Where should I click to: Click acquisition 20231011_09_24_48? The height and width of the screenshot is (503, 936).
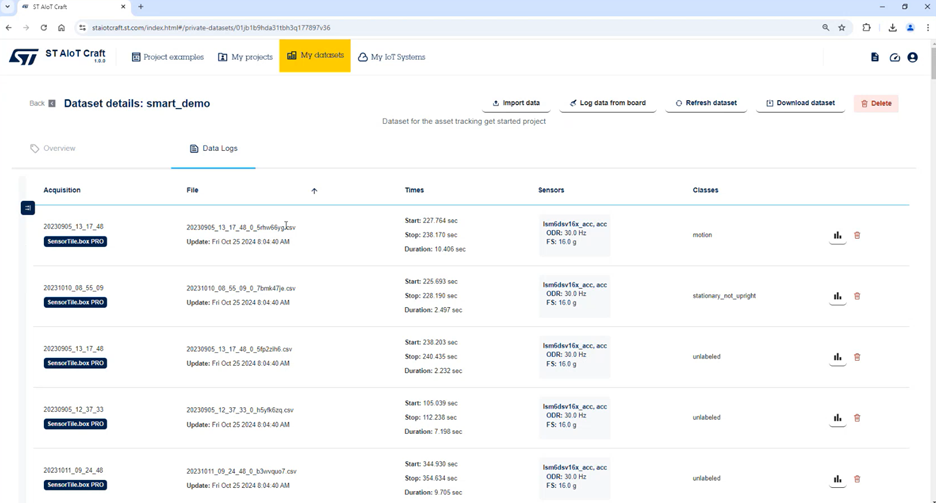tap(73, 471)
